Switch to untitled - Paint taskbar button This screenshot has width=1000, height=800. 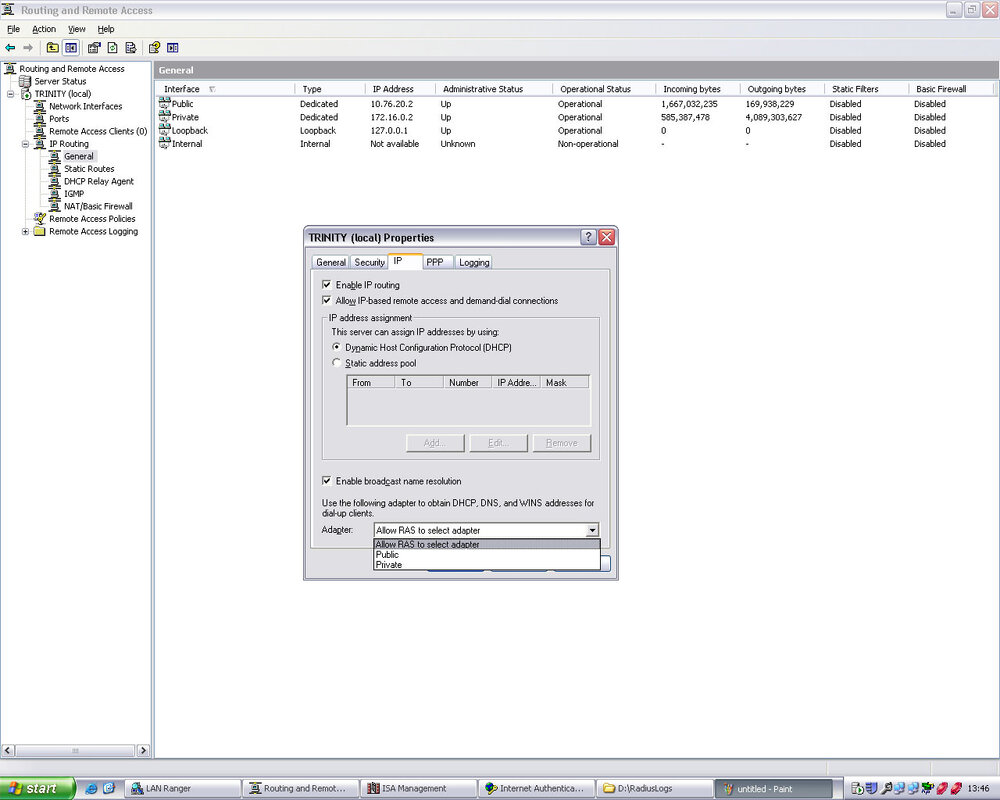[772, 789]
